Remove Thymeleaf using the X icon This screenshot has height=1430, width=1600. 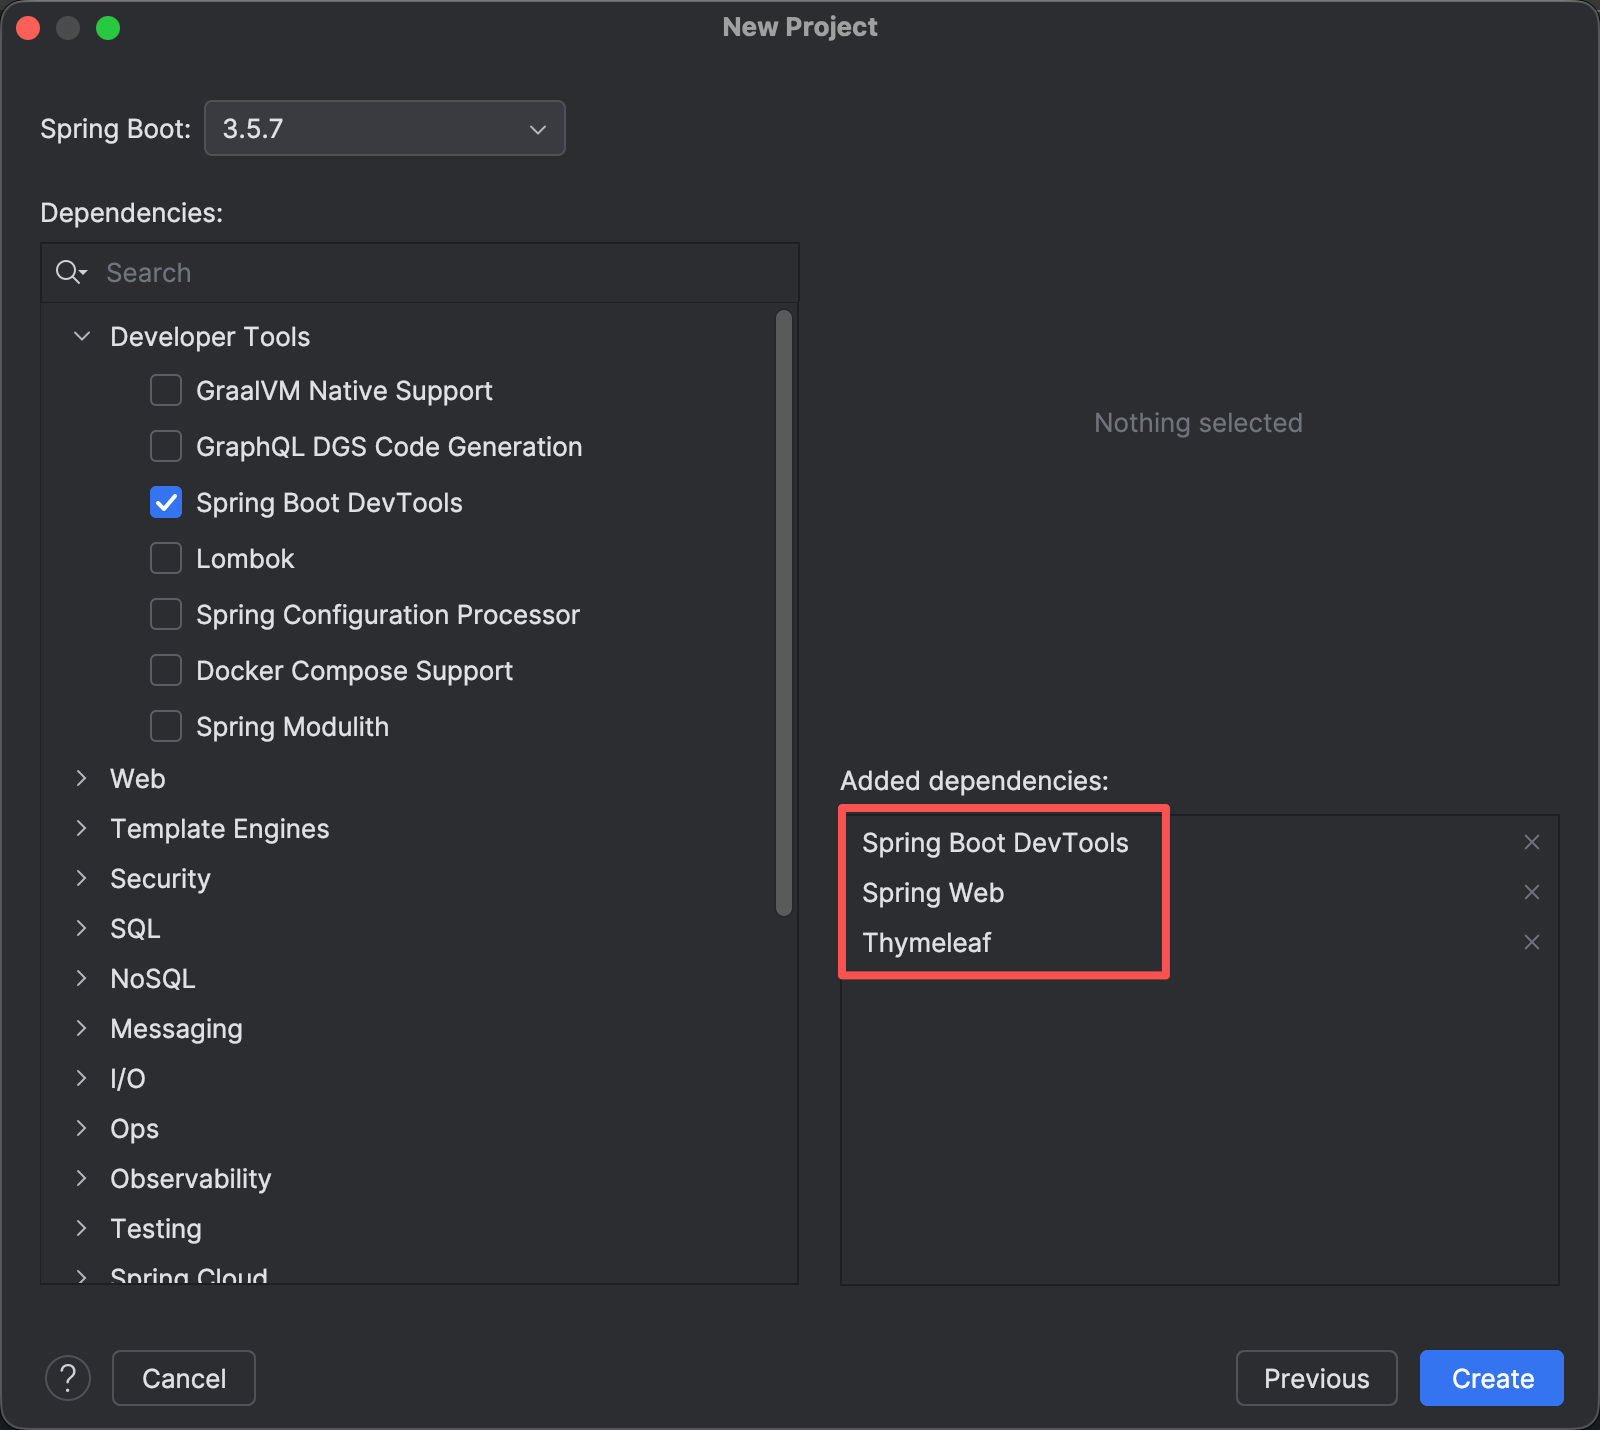point(1531,942)
